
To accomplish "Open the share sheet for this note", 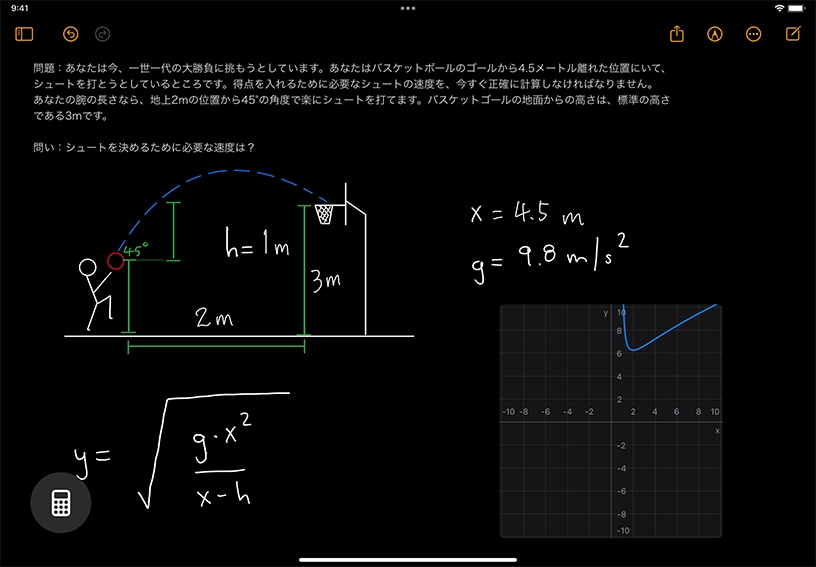I will pos(677,34).
